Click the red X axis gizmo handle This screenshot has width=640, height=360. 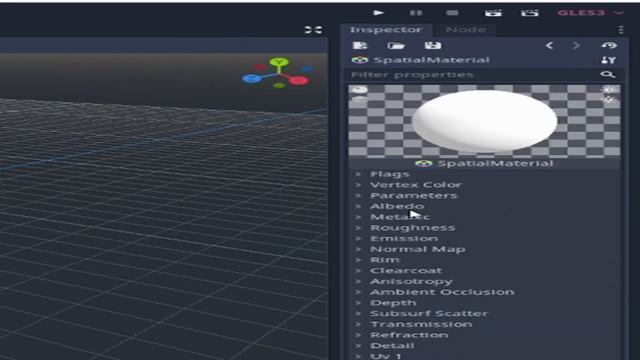tap(299, 80)
